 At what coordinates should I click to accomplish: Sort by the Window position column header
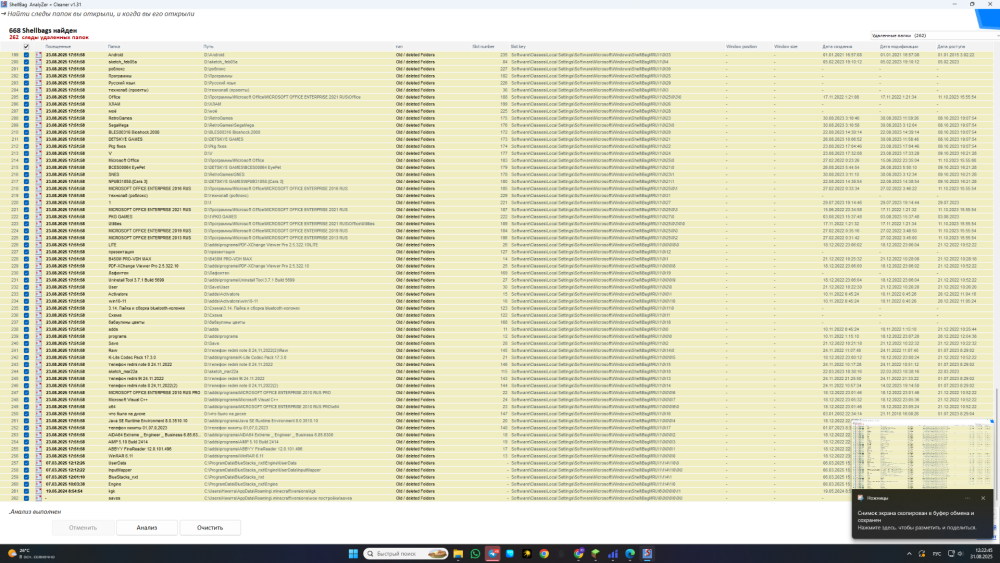click(742, 47)
